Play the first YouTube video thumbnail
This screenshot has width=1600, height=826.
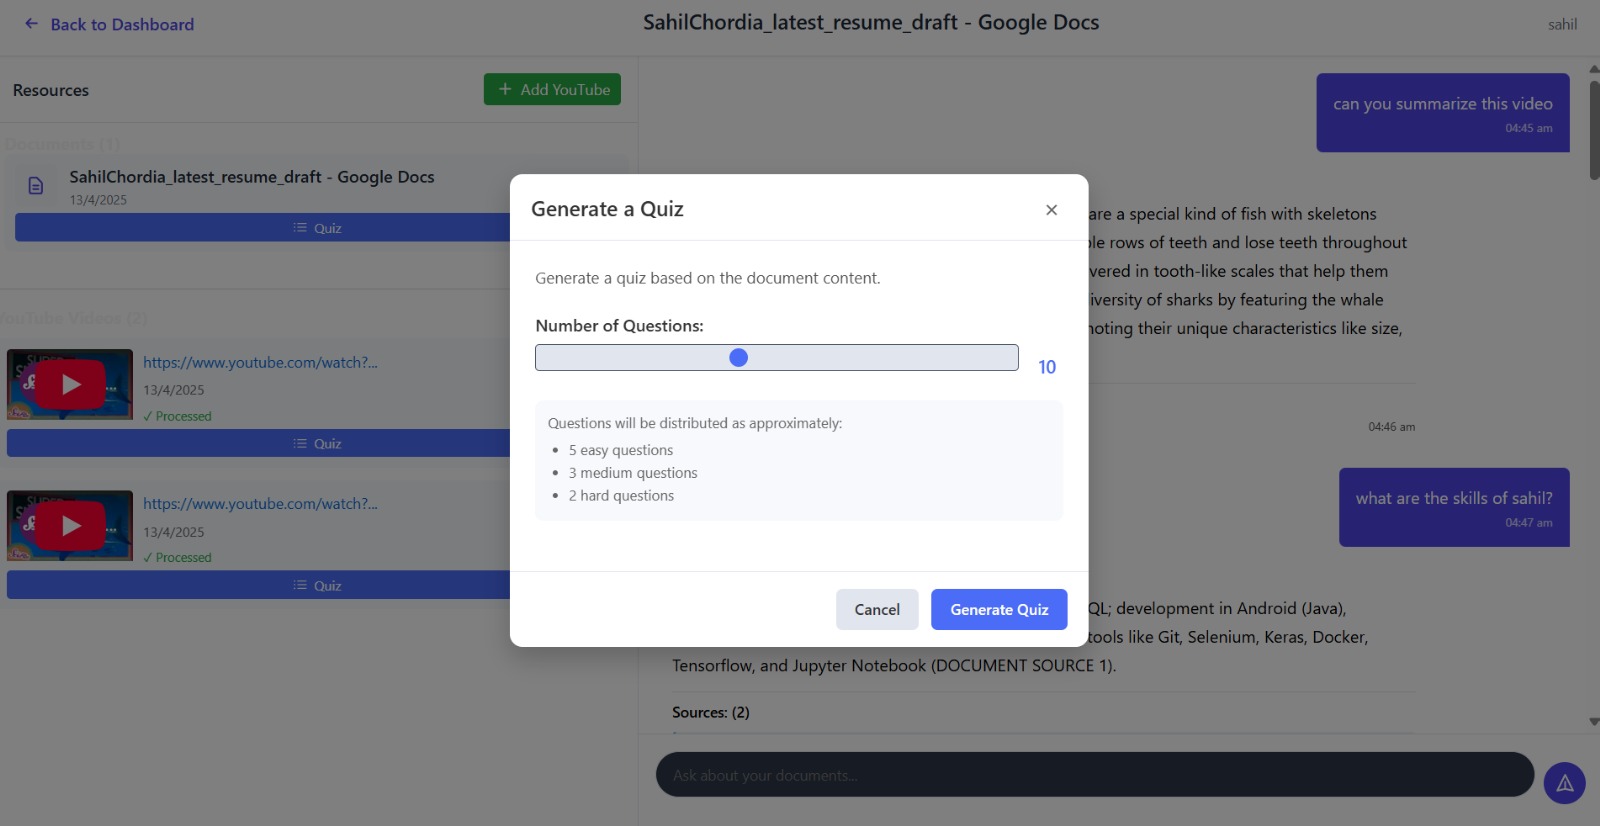pos(70,384)
